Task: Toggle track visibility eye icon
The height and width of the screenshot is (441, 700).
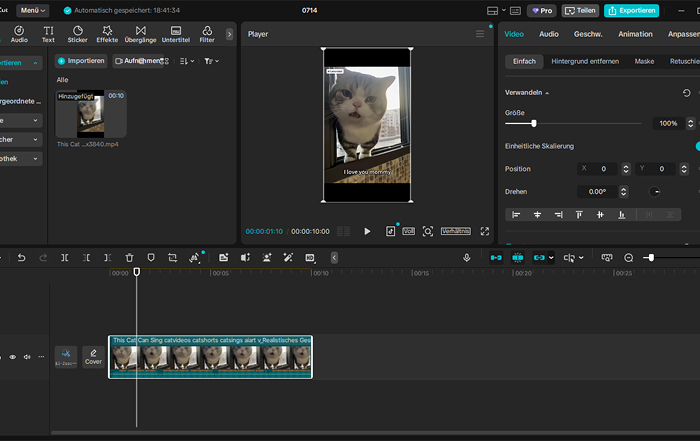Action: (x=13, y=357)
